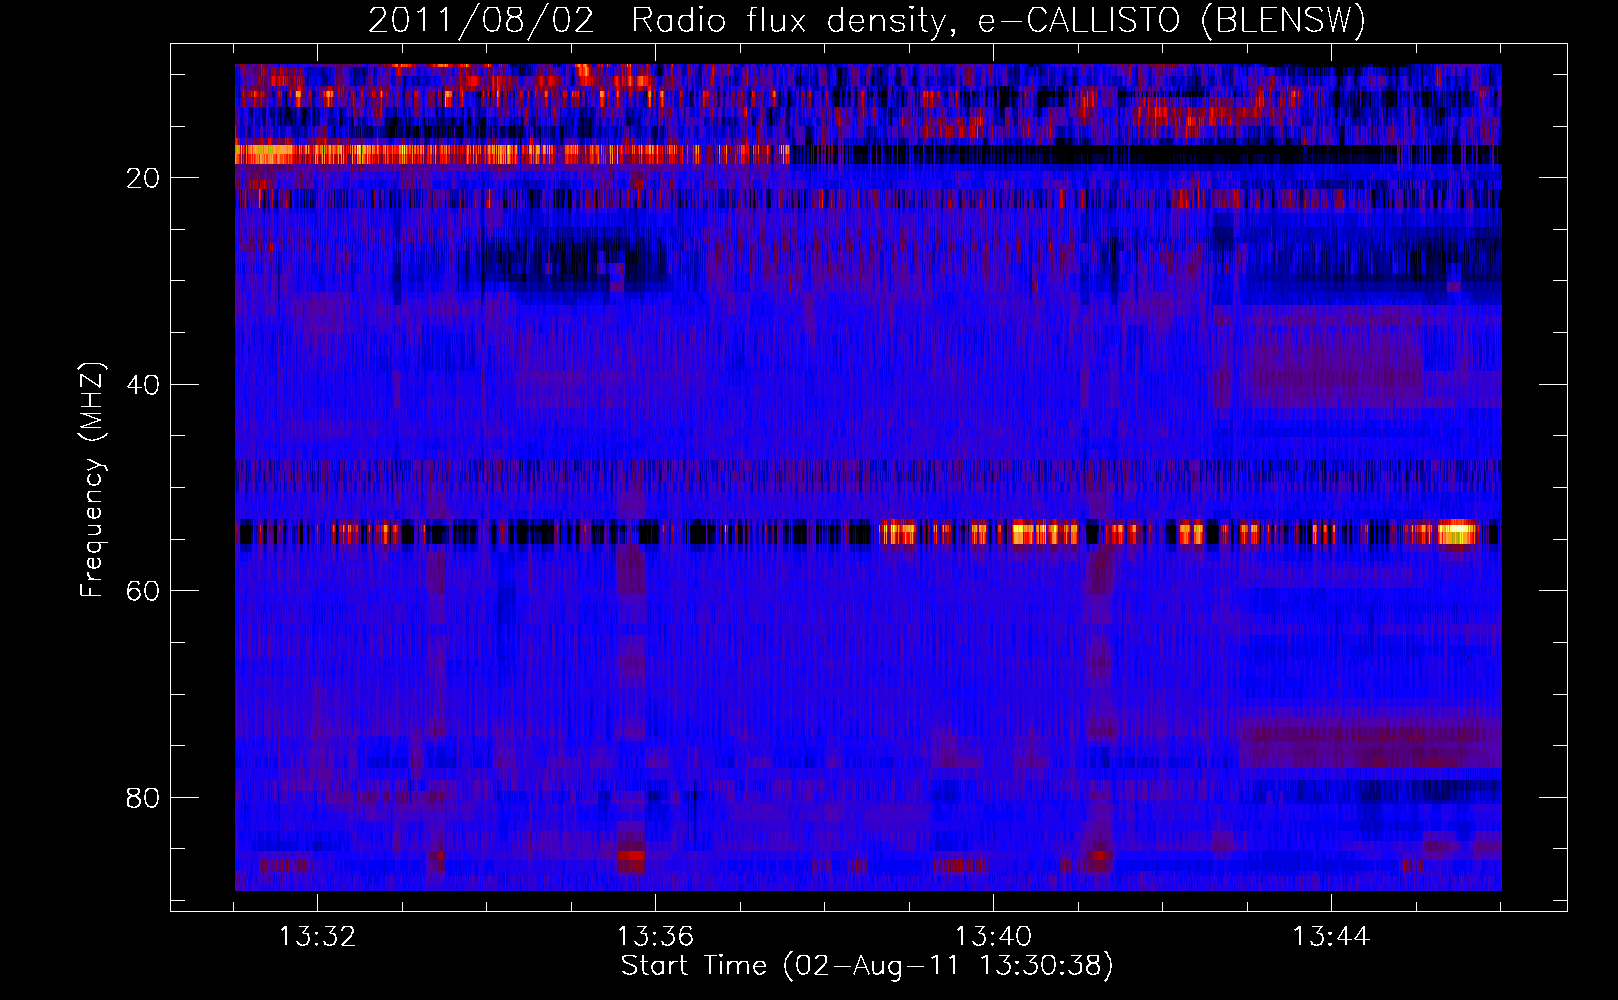This screenshot has height=1000, width=1618.
Task: Click the '20' frequency tick label
Action: (143, 178)
